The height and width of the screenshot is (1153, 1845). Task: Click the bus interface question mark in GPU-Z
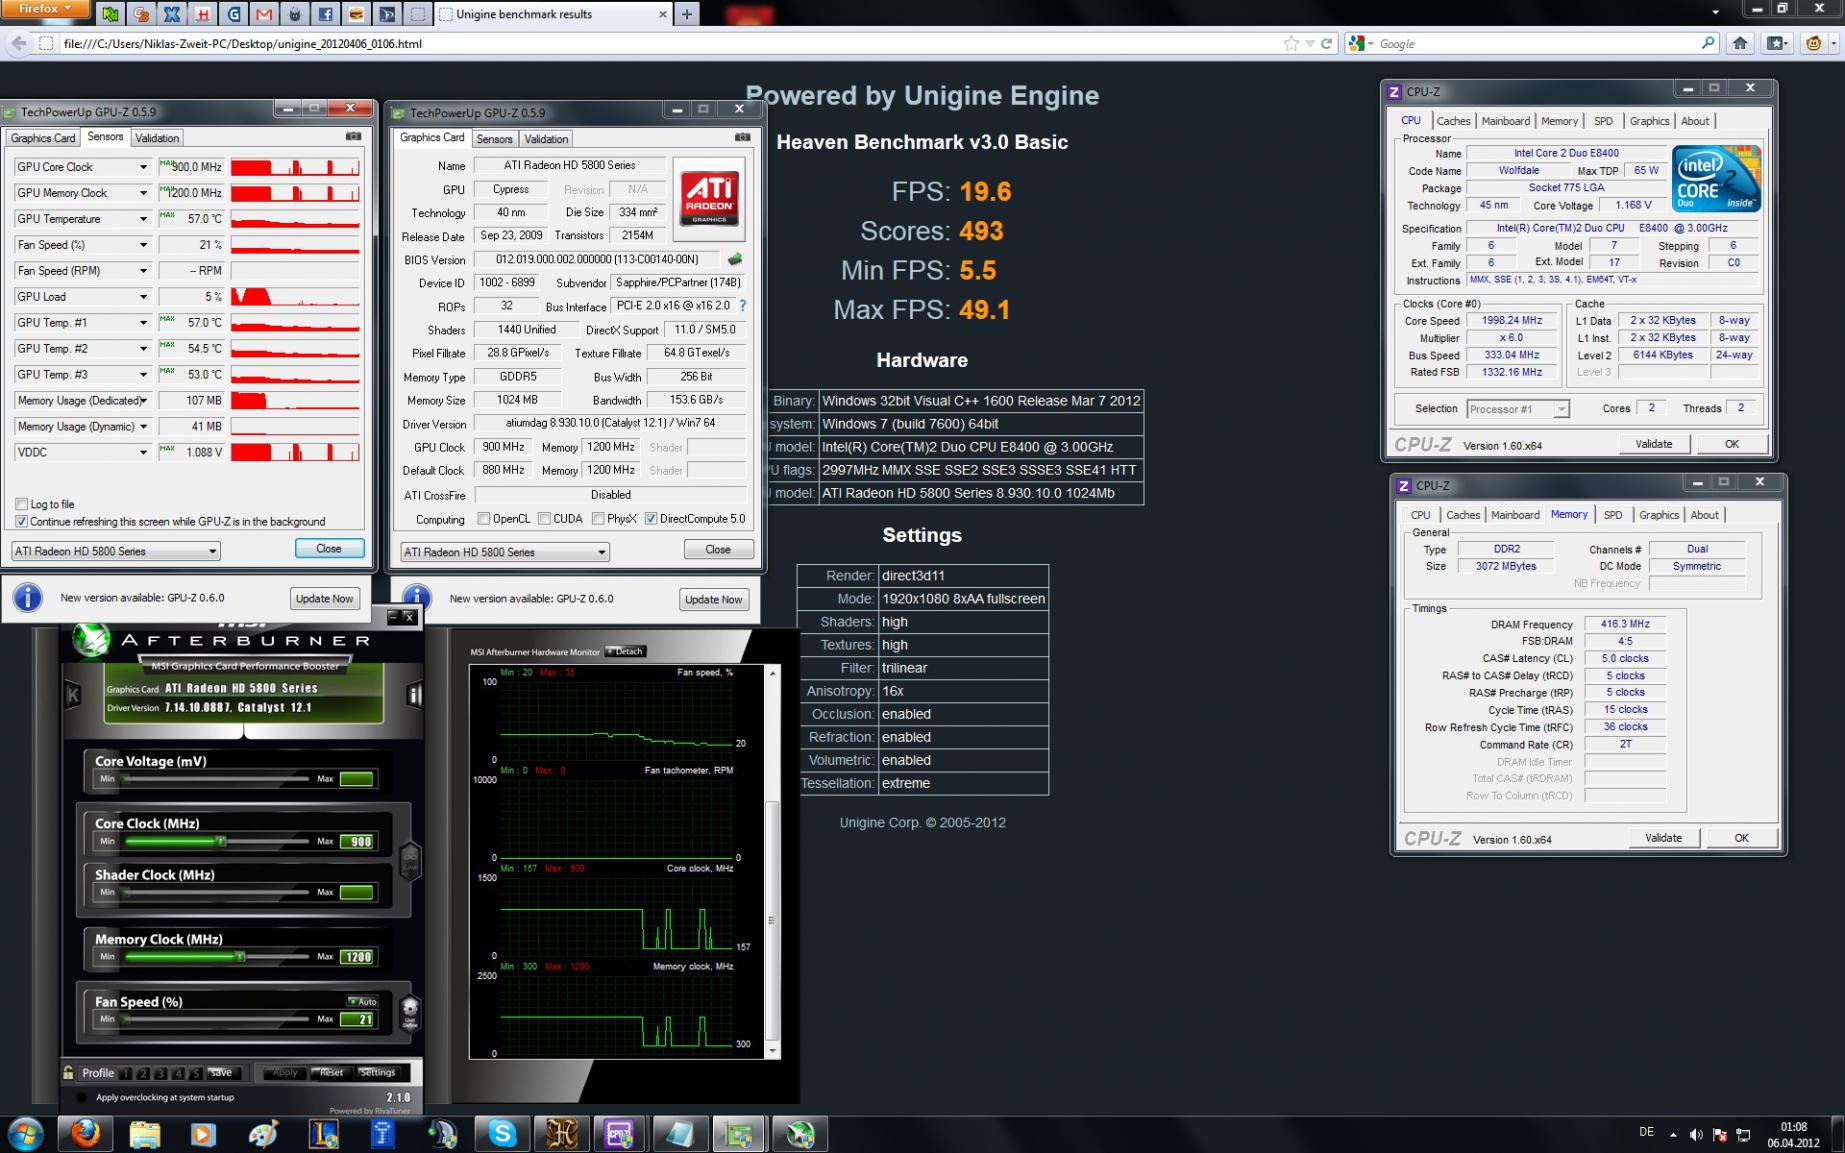pyautogui.click(x=742, y=306)
